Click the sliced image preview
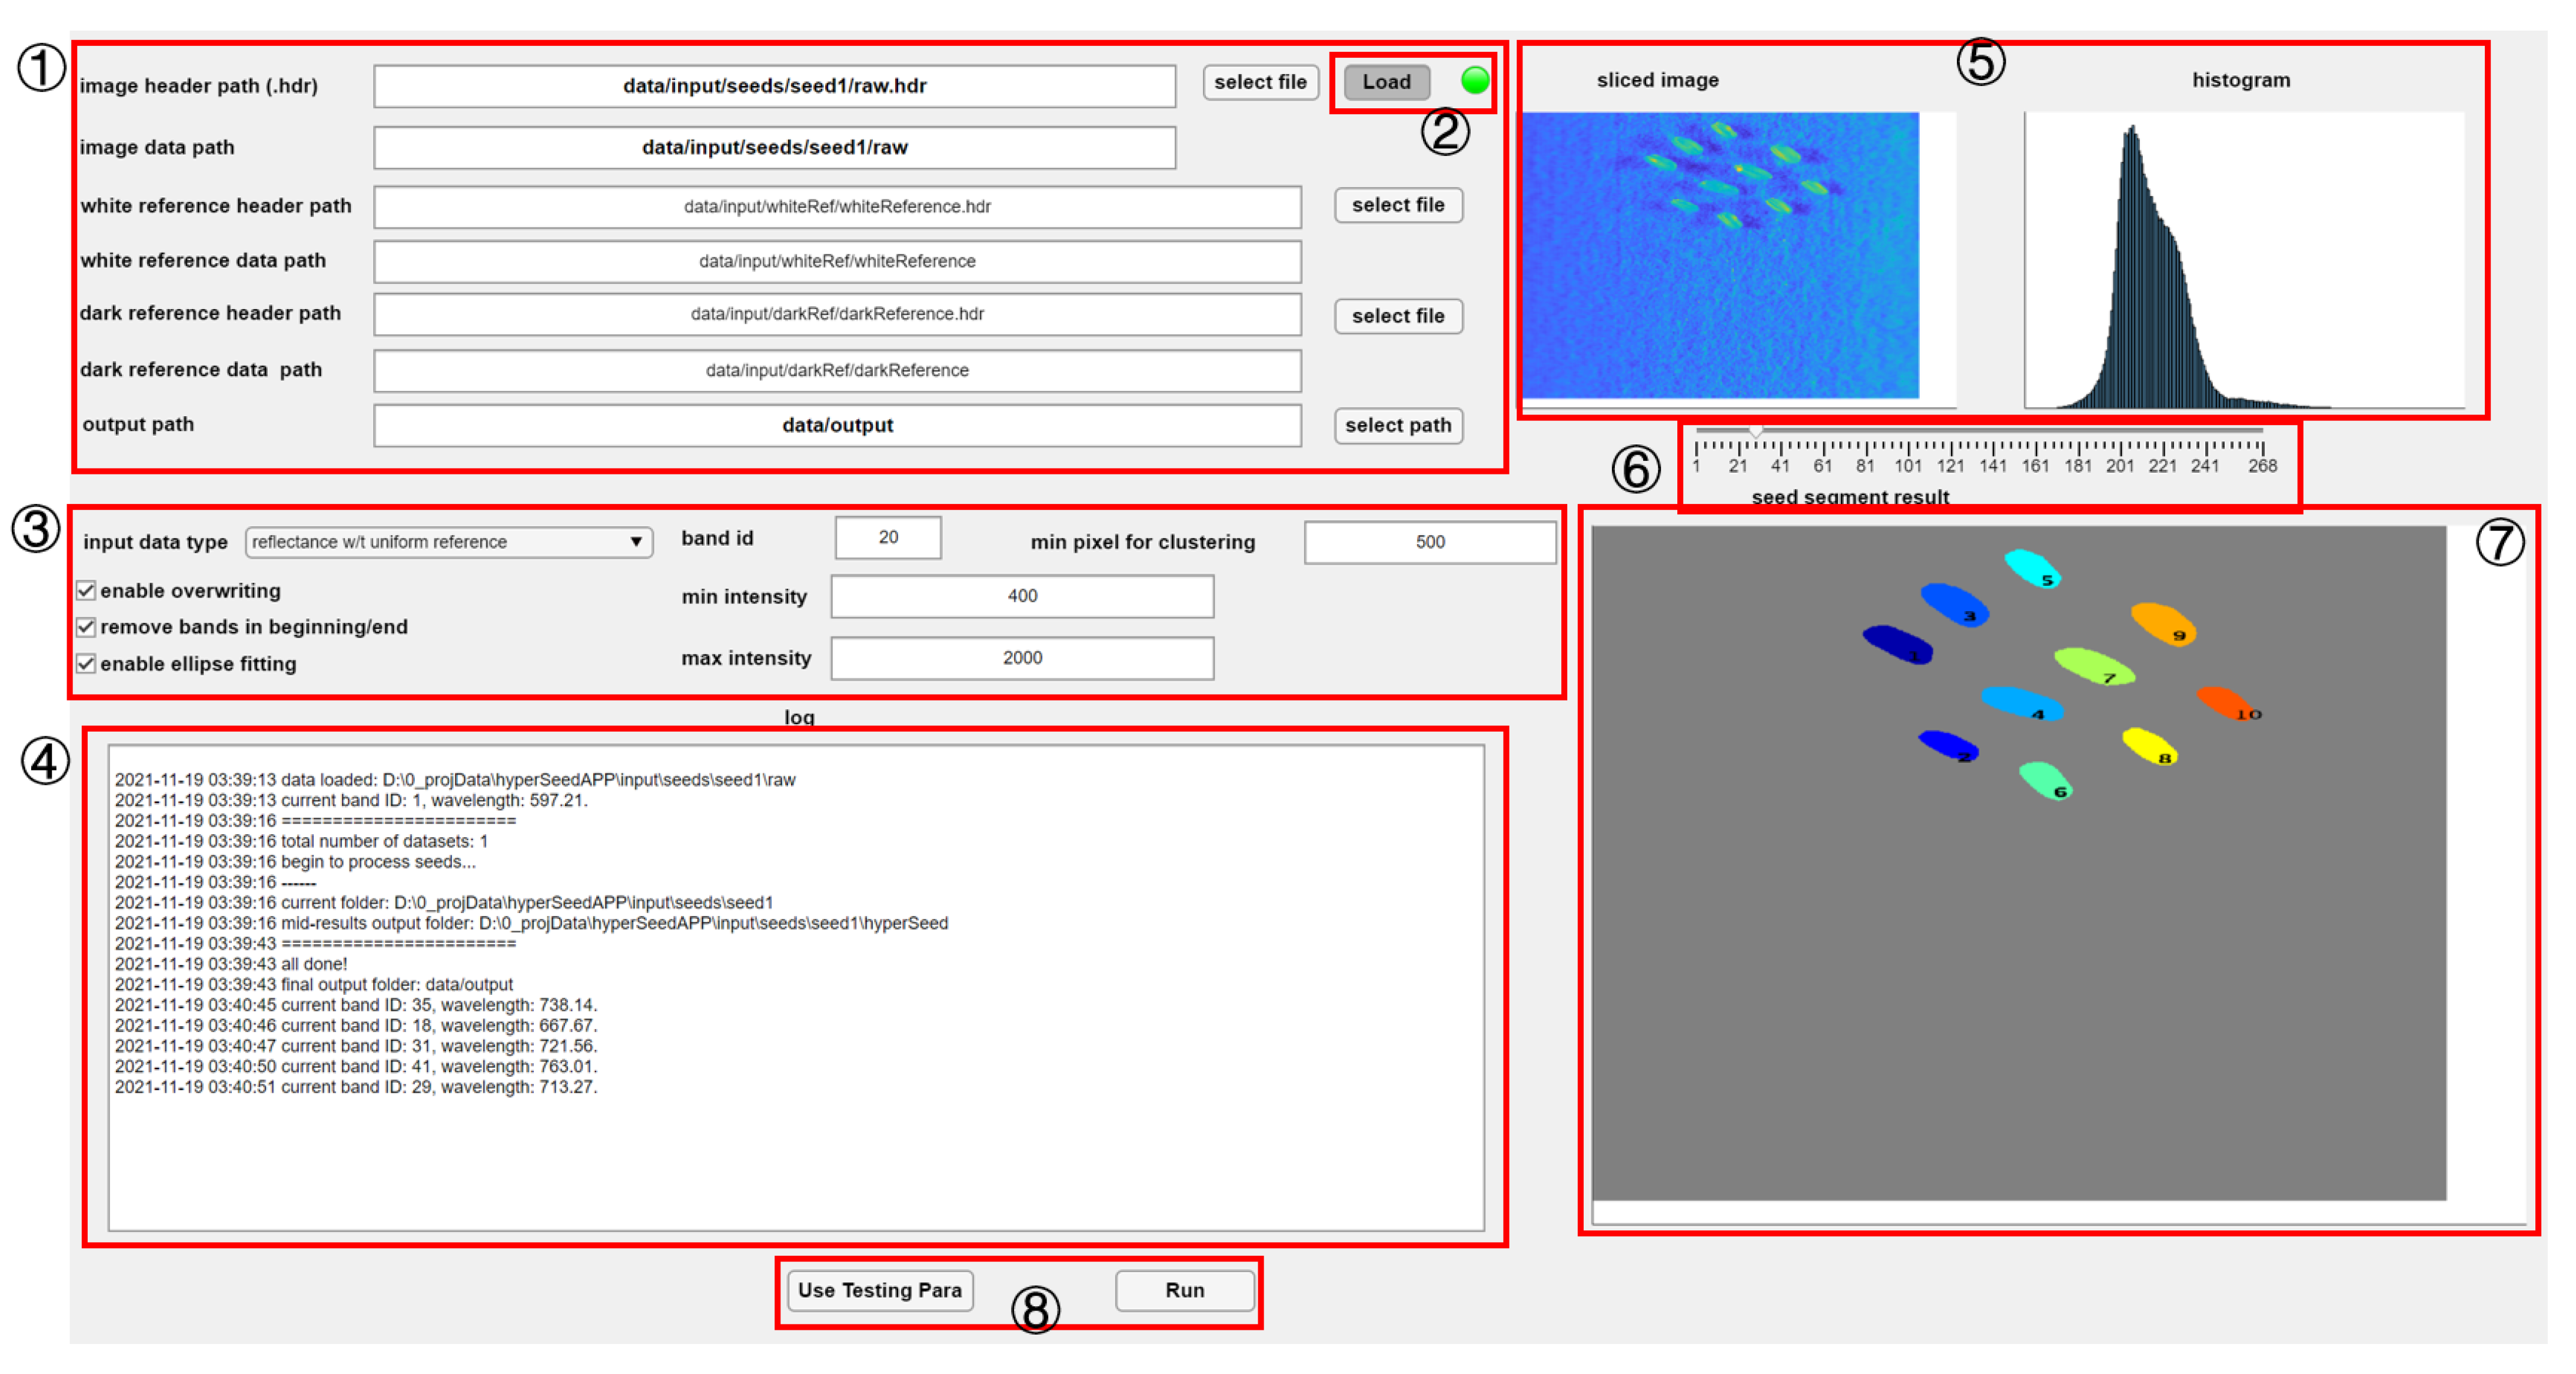Image resolution: width=2576 pixels, height=1374 pixels. tap(1719, 255)
